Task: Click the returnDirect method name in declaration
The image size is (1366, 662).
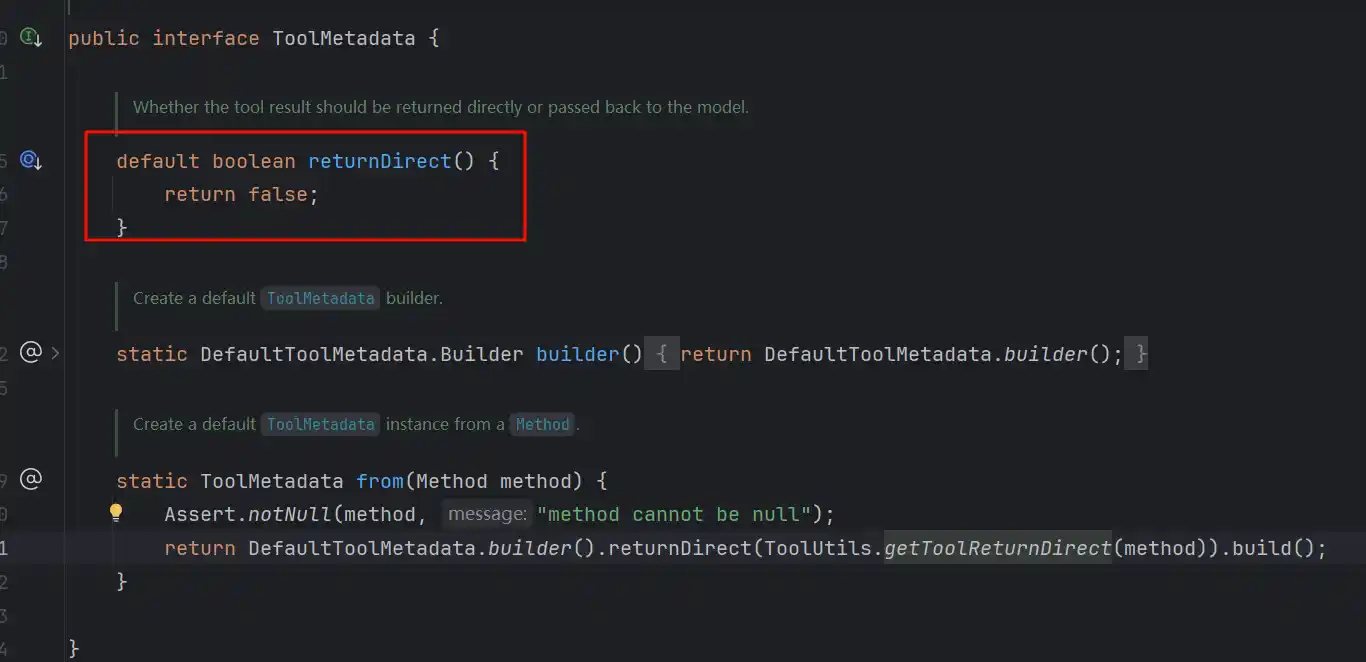Action: point(379,161)
